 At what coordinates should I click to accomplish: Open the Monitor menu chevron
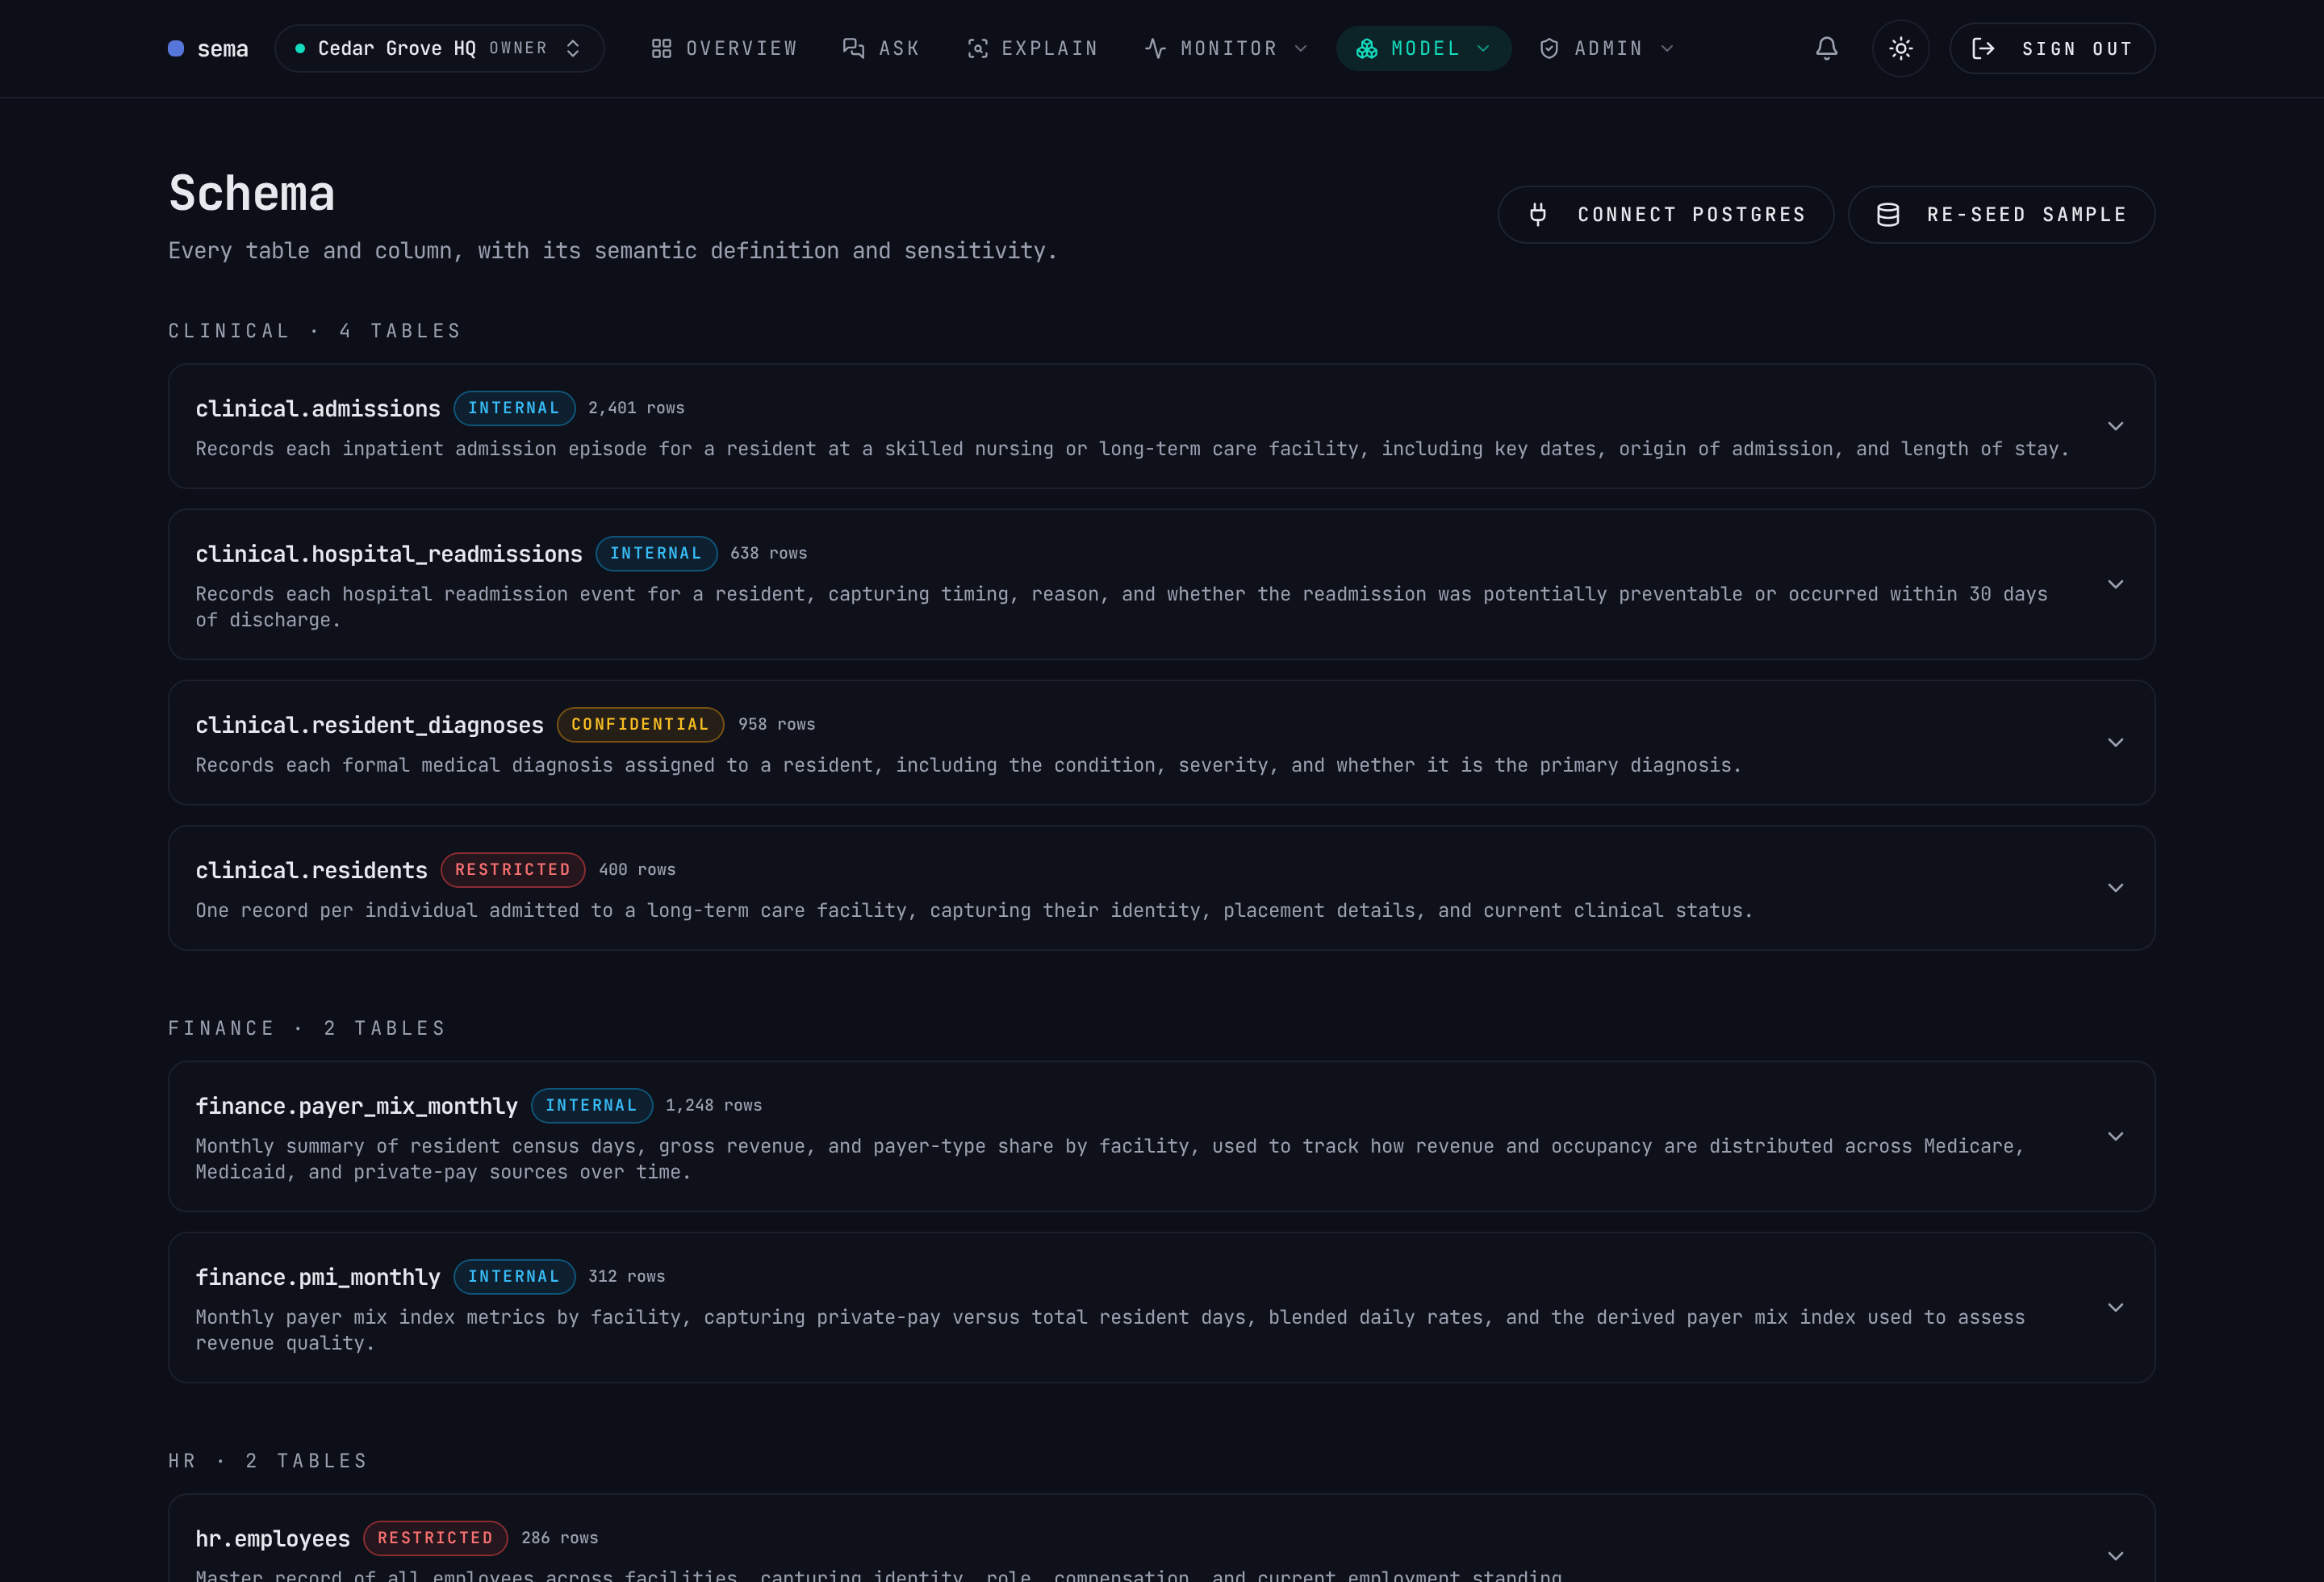[x=1301, y=48]
